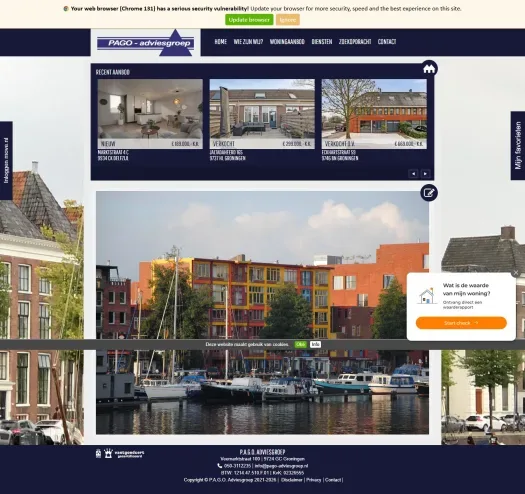Open the Contact footer link

coord(333,480)
